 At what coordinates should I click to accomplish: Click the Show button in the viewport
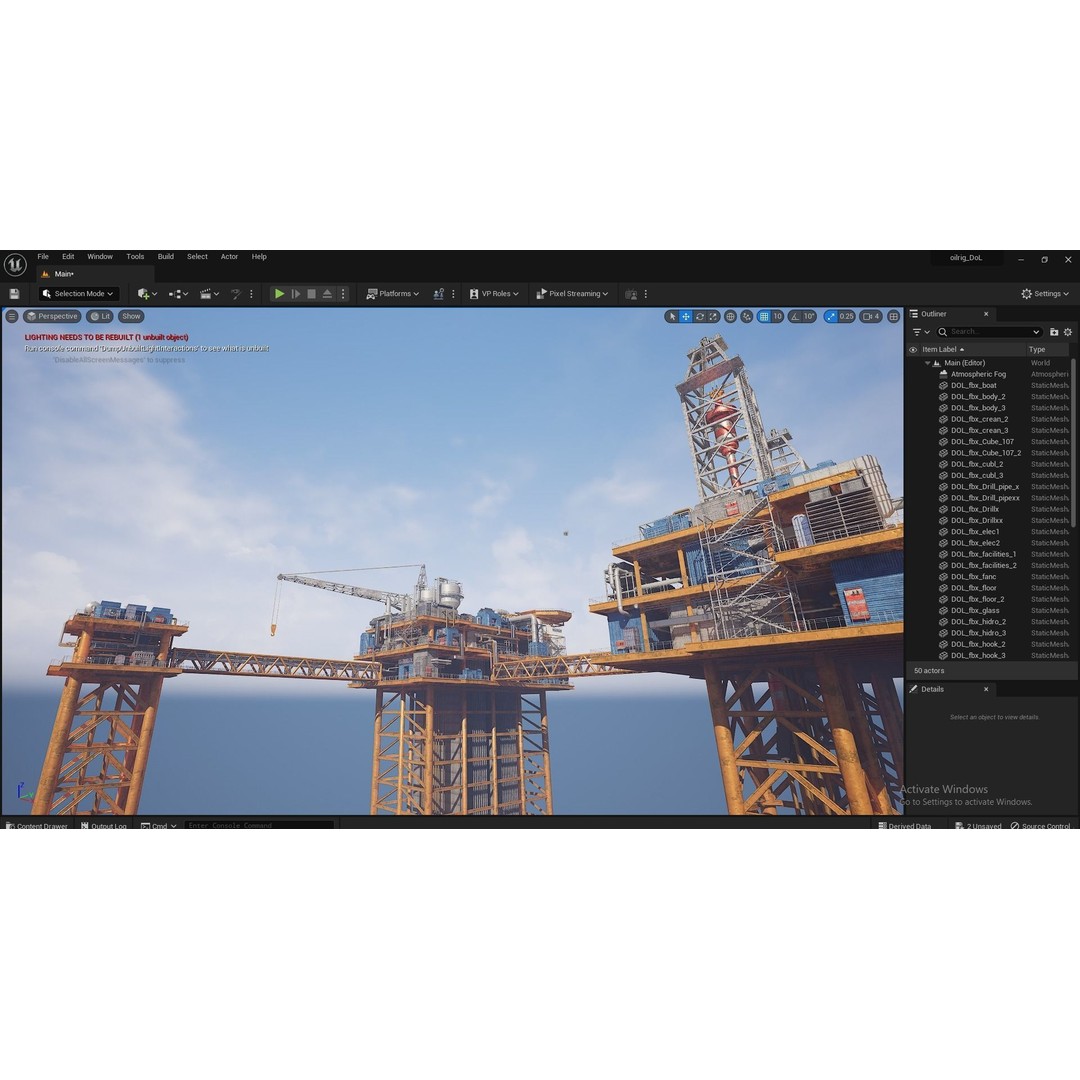tap(131, 316)
